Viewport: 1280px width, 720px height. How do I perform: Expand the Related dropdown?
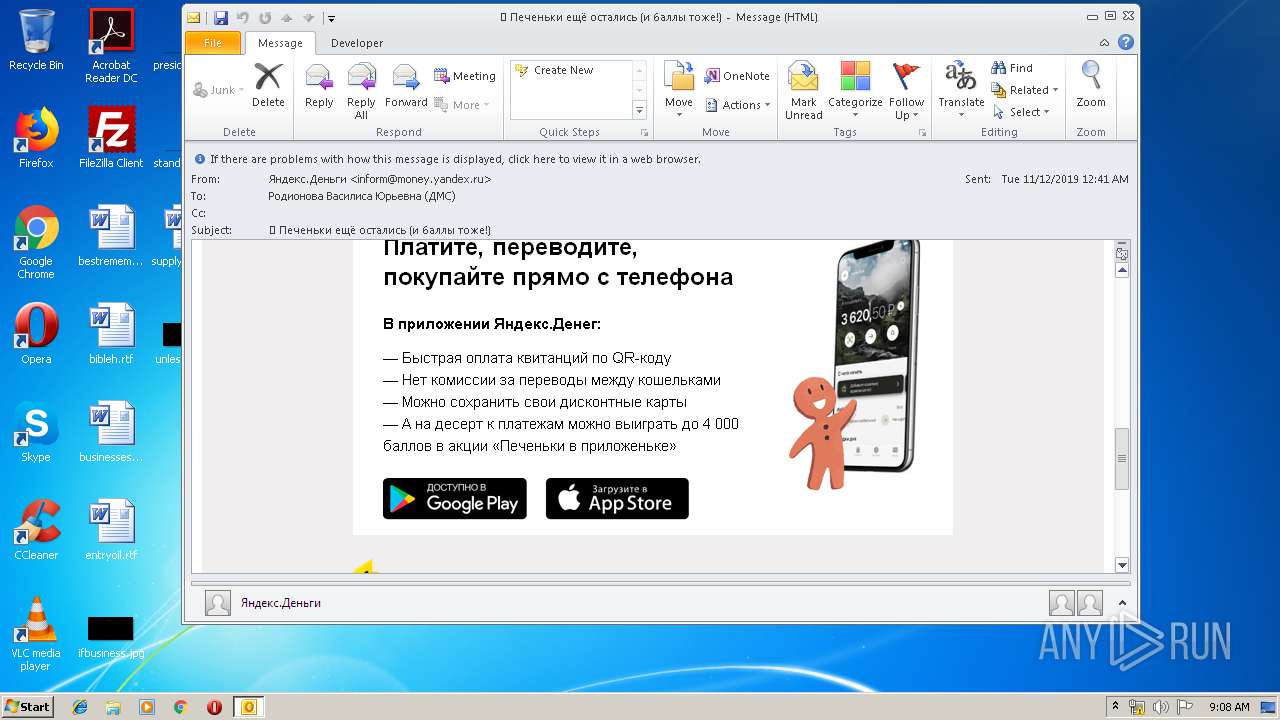(x=1025, y=90)
